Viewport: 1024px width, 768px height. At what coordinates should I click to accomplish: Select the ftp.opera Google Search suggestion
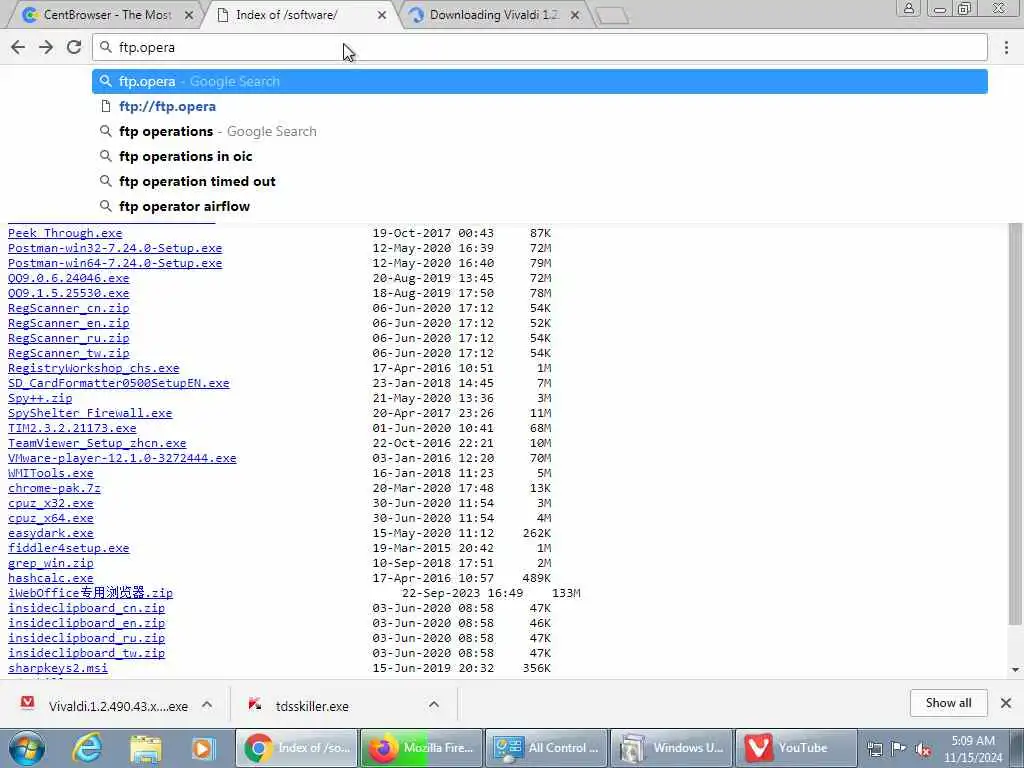point(539,82)
